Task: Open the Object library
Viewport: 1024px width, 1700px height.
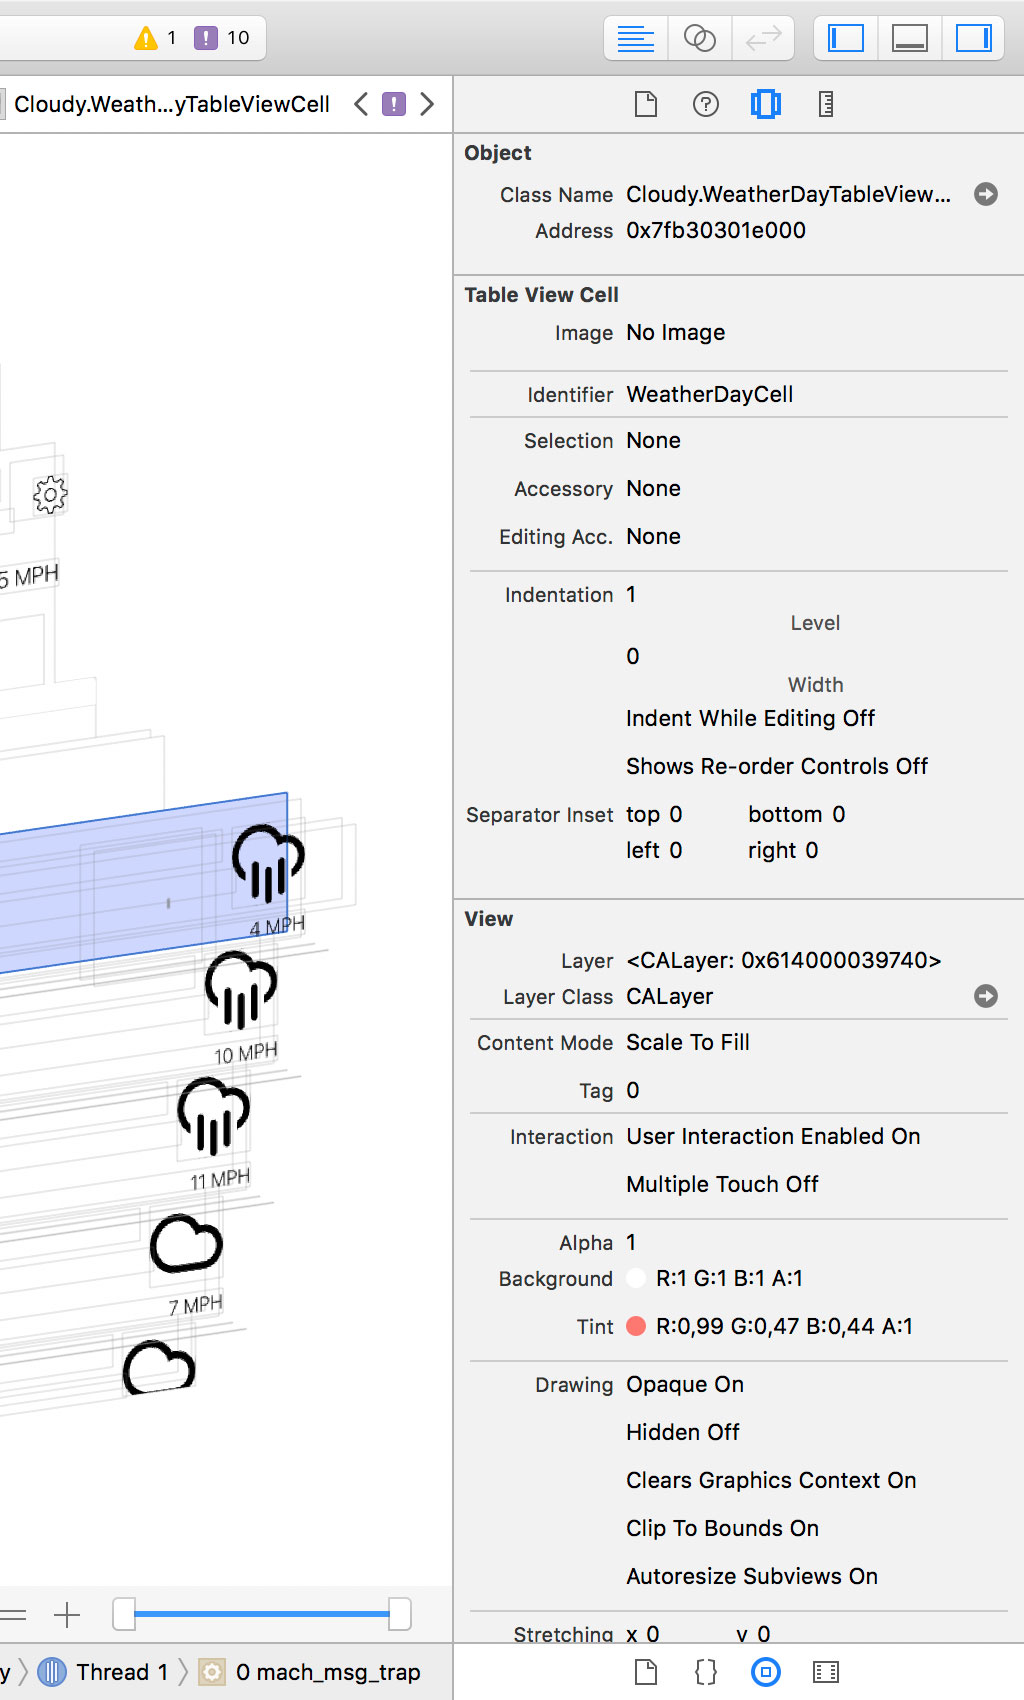Action: (x=766, y=1672)
